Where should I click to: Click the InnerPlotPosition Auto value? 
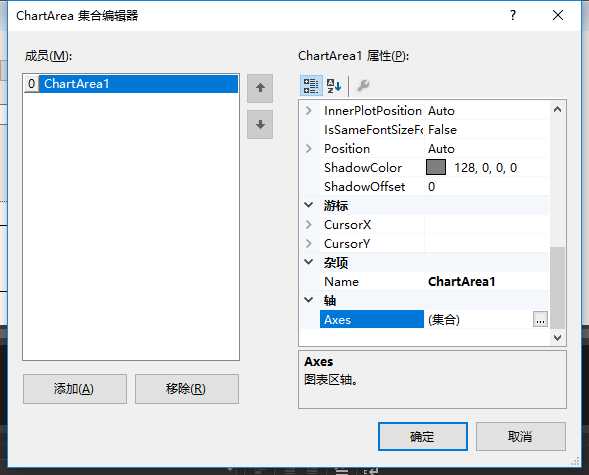tap(441, 111)
